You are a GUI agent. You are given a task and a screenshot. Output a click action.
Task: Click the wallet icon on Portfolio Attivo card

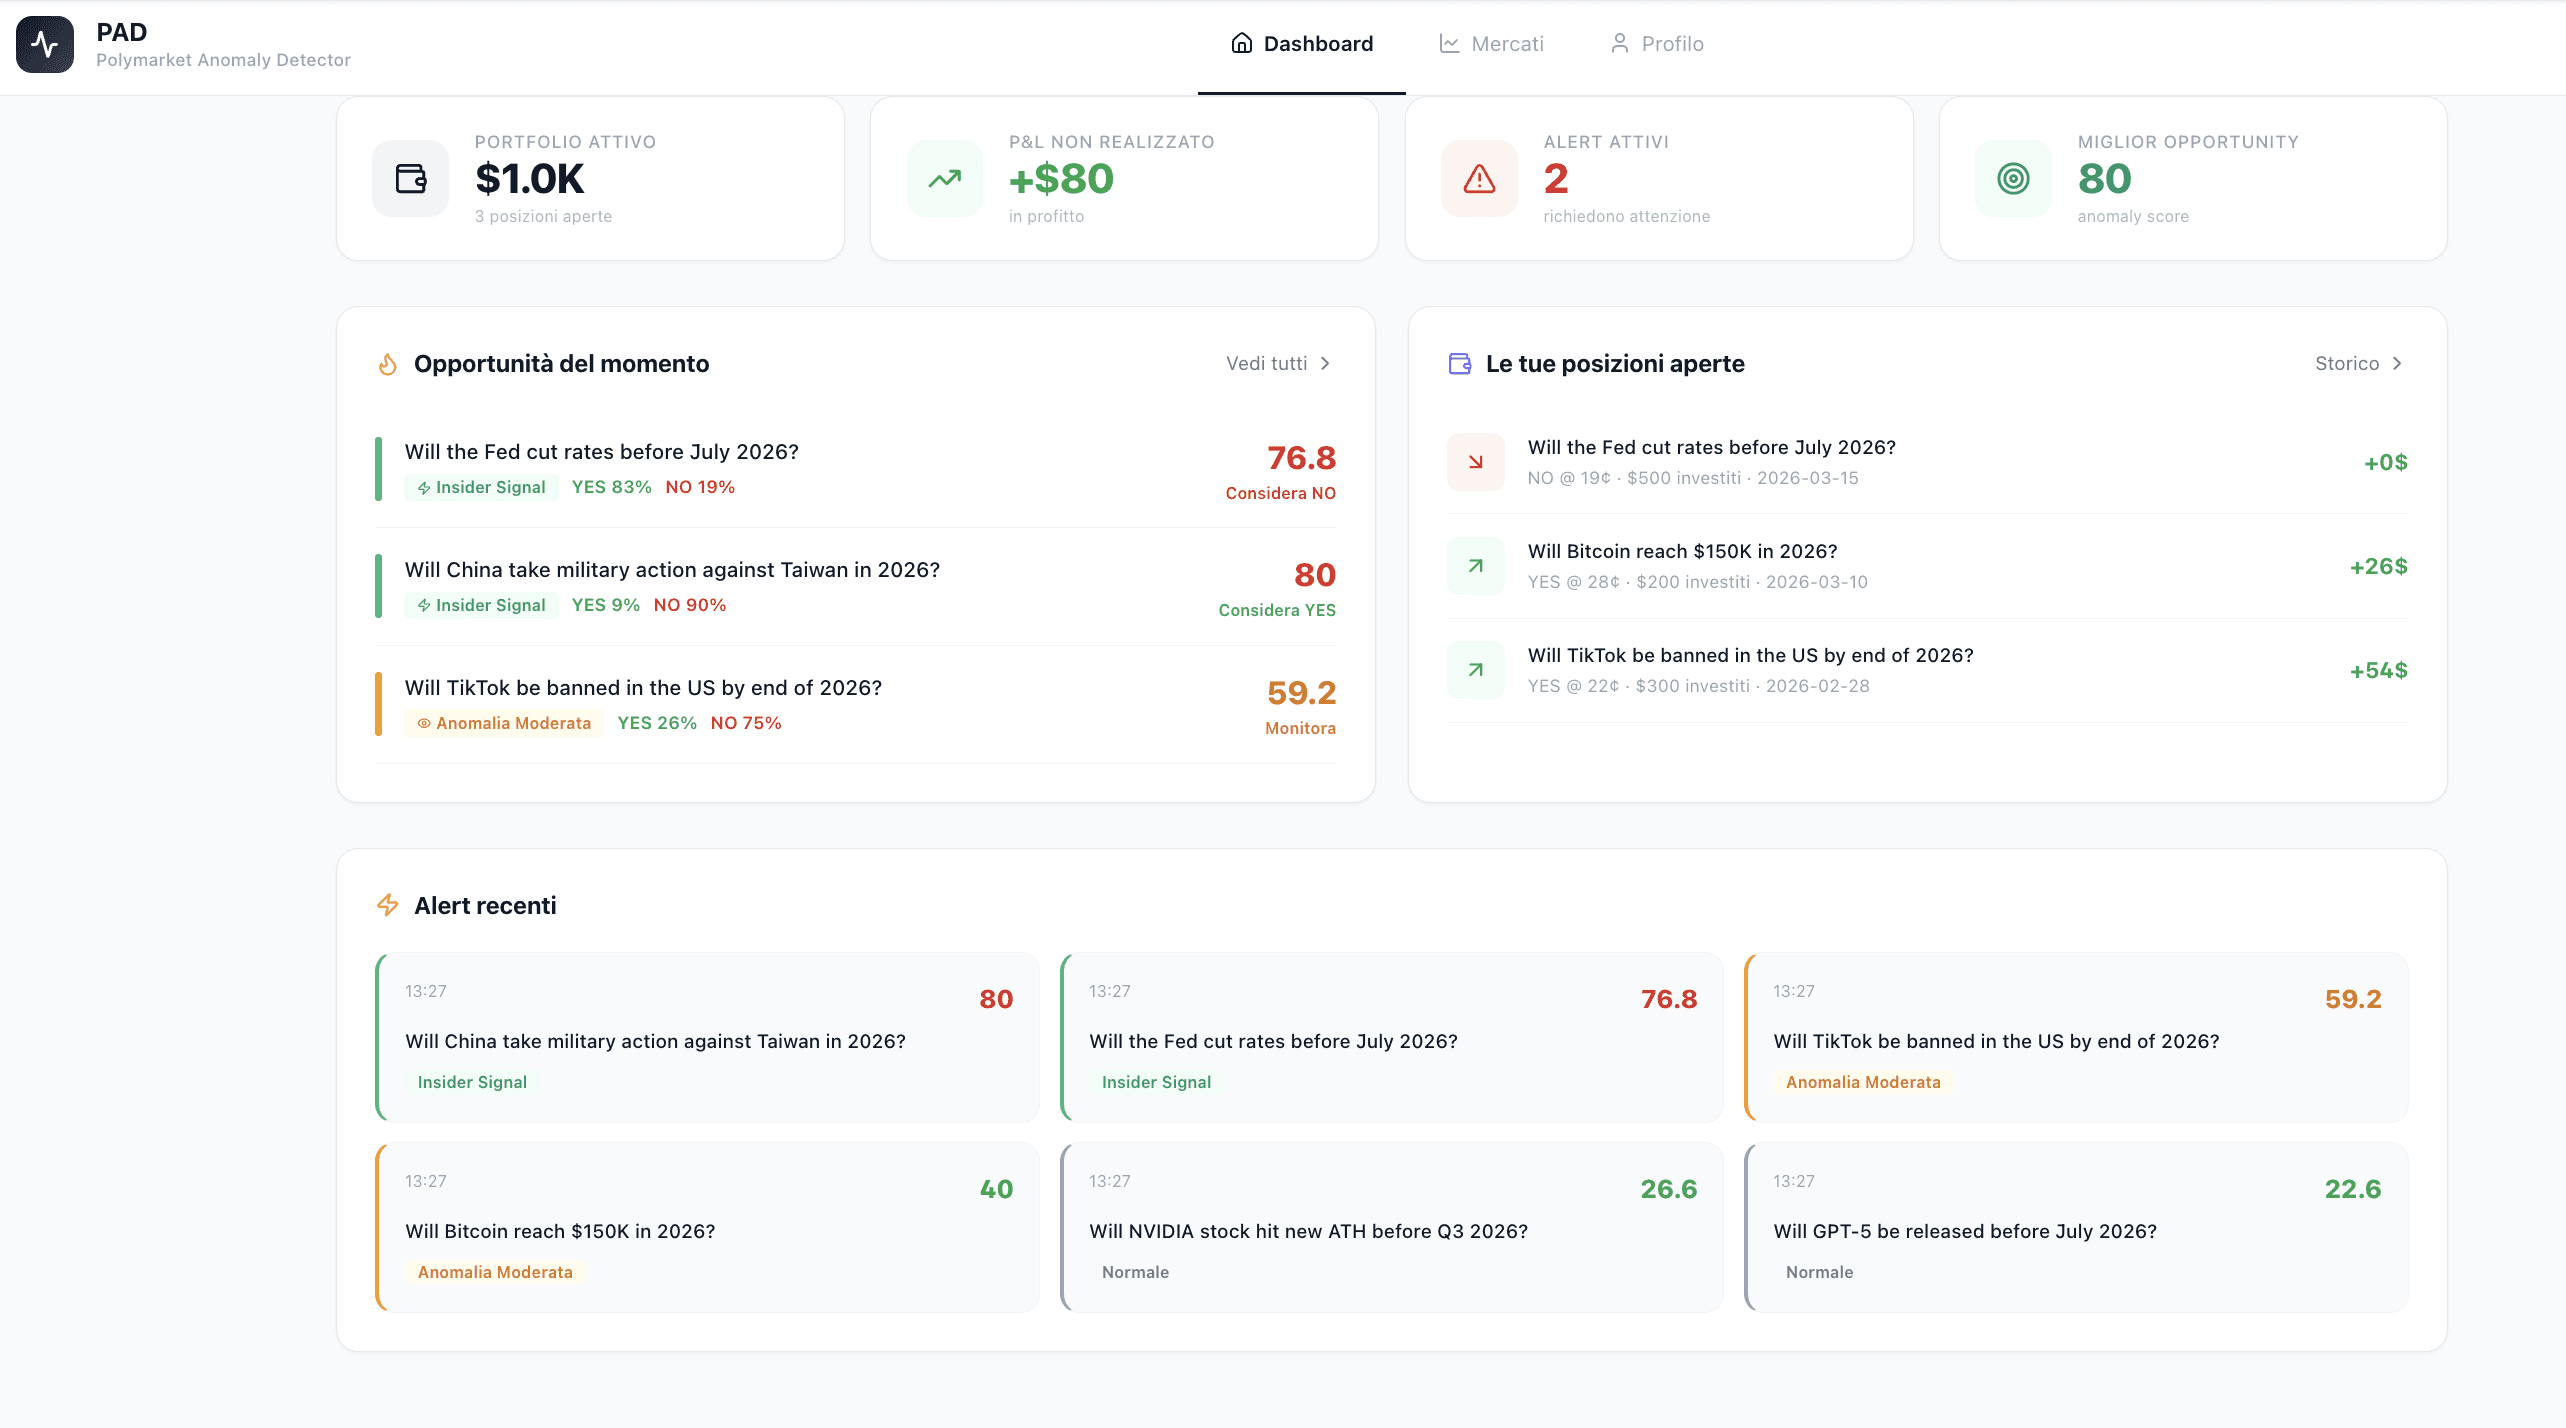coord(410,178)
